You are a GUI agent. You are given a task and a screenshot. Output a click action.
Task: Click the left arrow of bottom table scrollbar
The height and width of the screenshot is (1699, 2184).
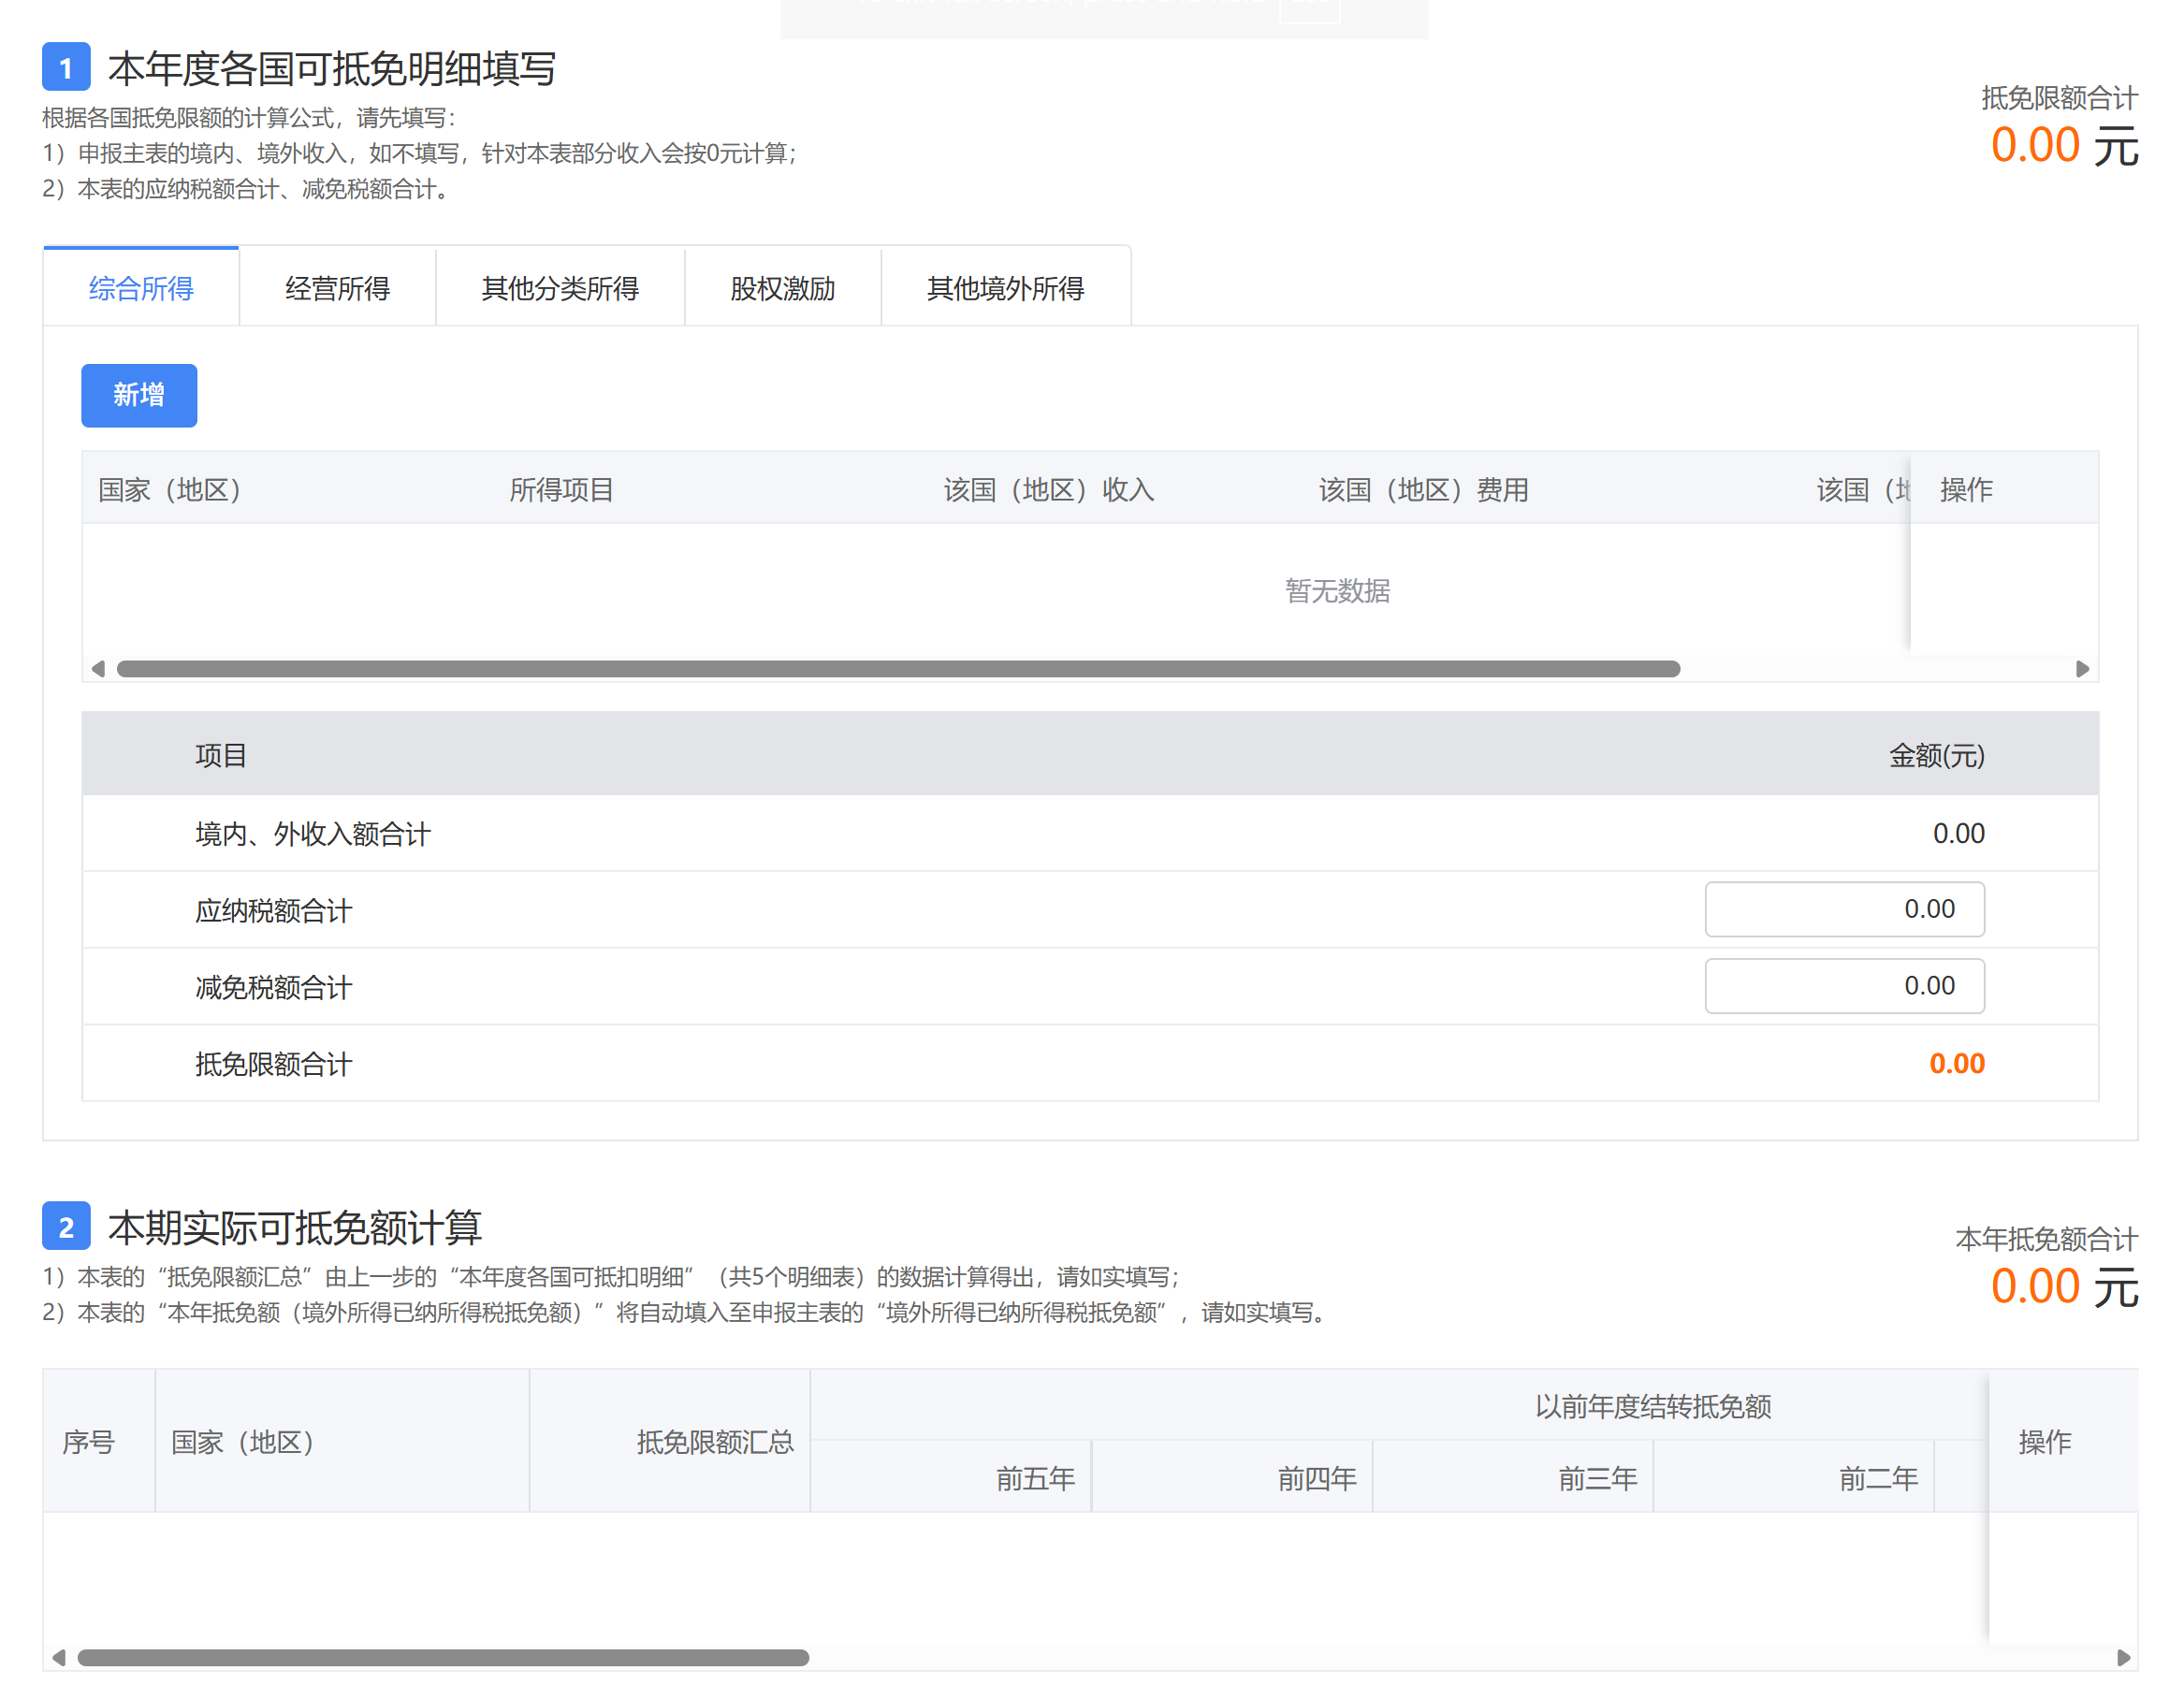pos(59,1657)
